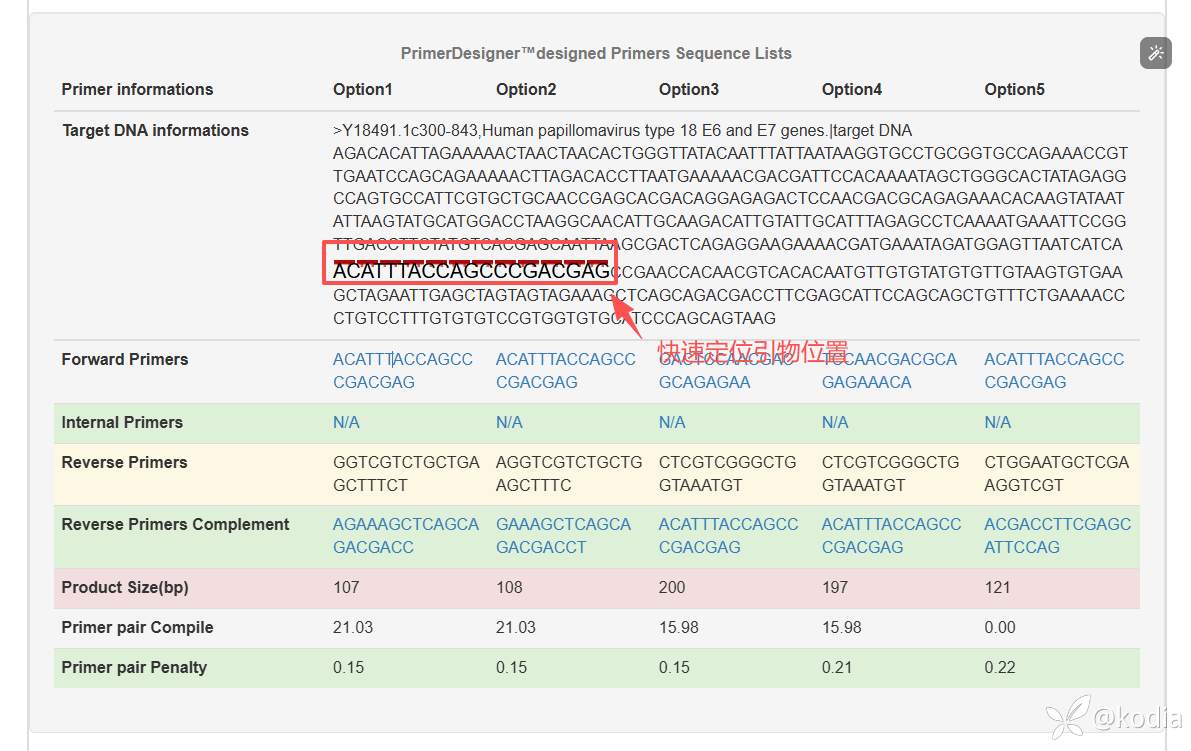Screen dimensions: 1191x751
Task: Open Option4 Reverse Primers Complement link
Action: point(891,535)
